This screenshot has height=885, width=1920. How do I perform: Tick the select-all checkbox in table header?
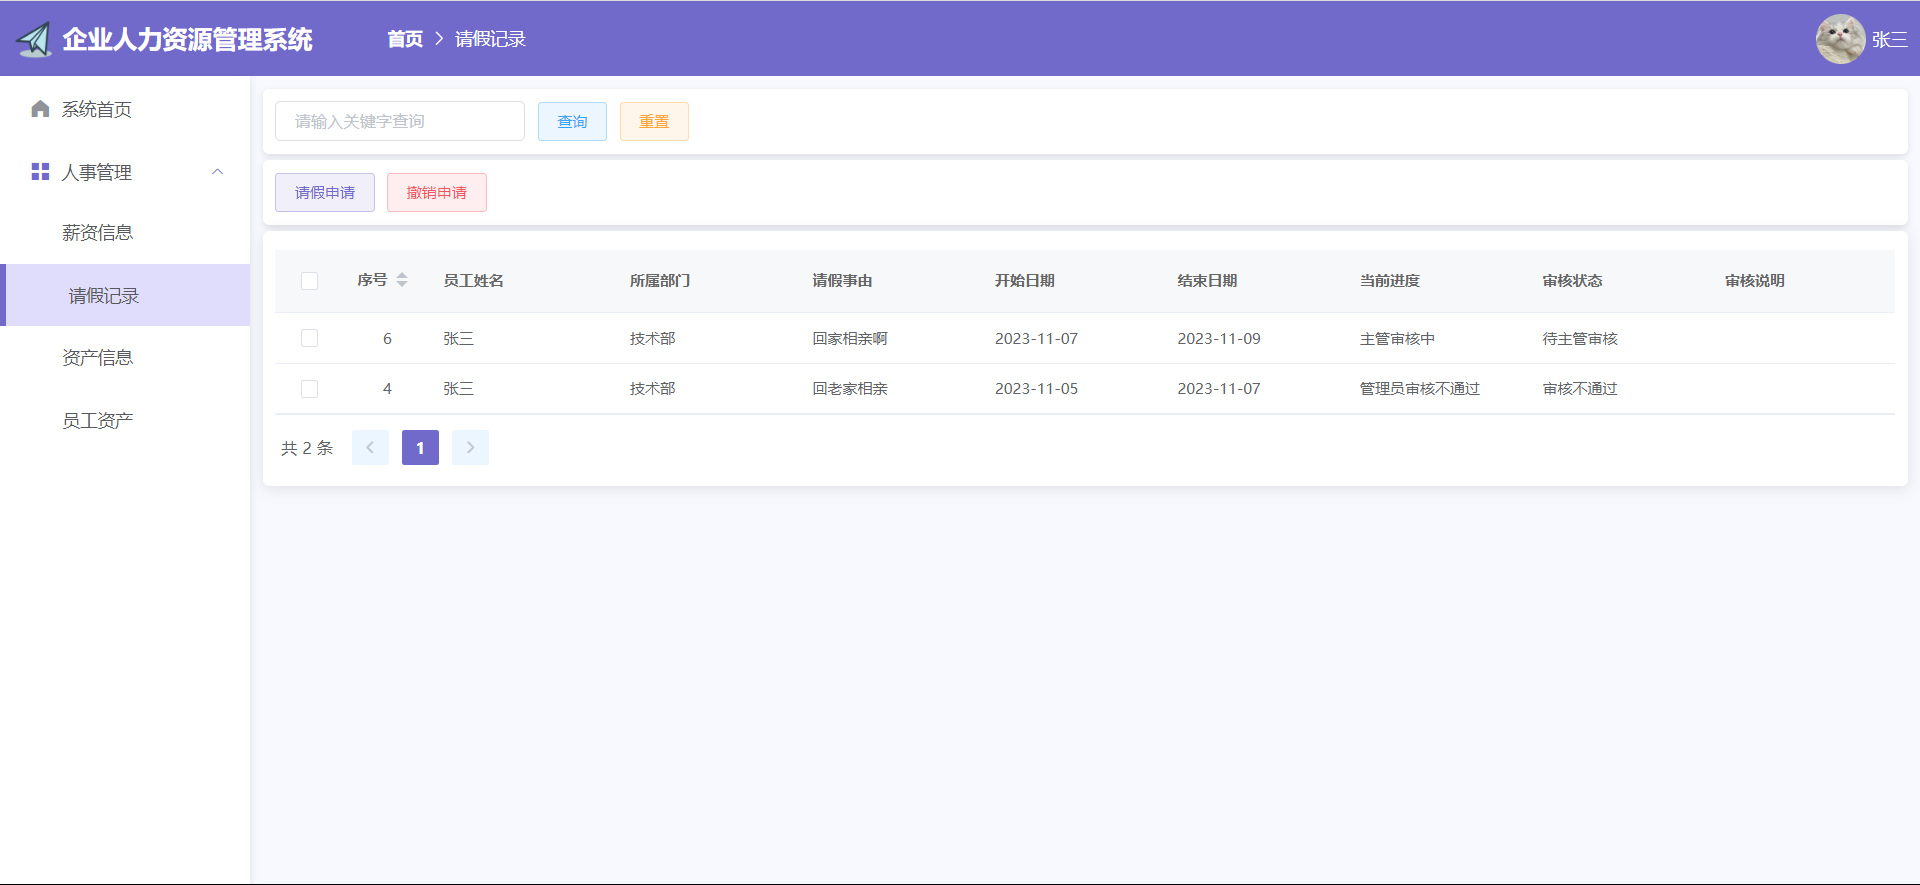(x=309, y=281)
